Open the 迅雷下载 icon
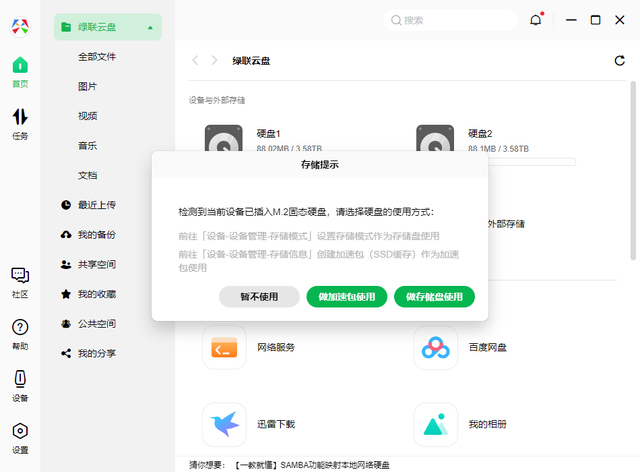 [x=224, y=424]
